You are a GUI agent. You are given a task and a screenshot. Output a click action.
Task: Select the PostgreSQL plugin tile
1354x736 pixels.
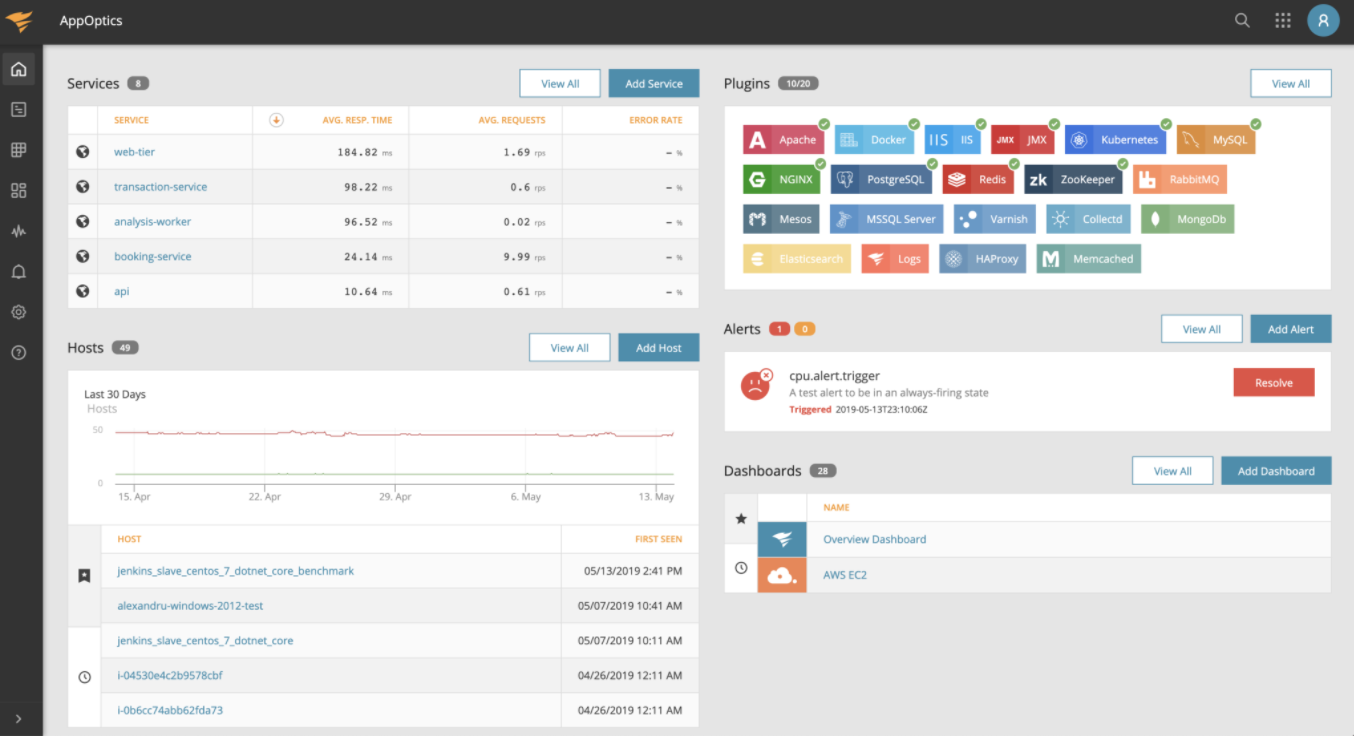coord(881,180)
